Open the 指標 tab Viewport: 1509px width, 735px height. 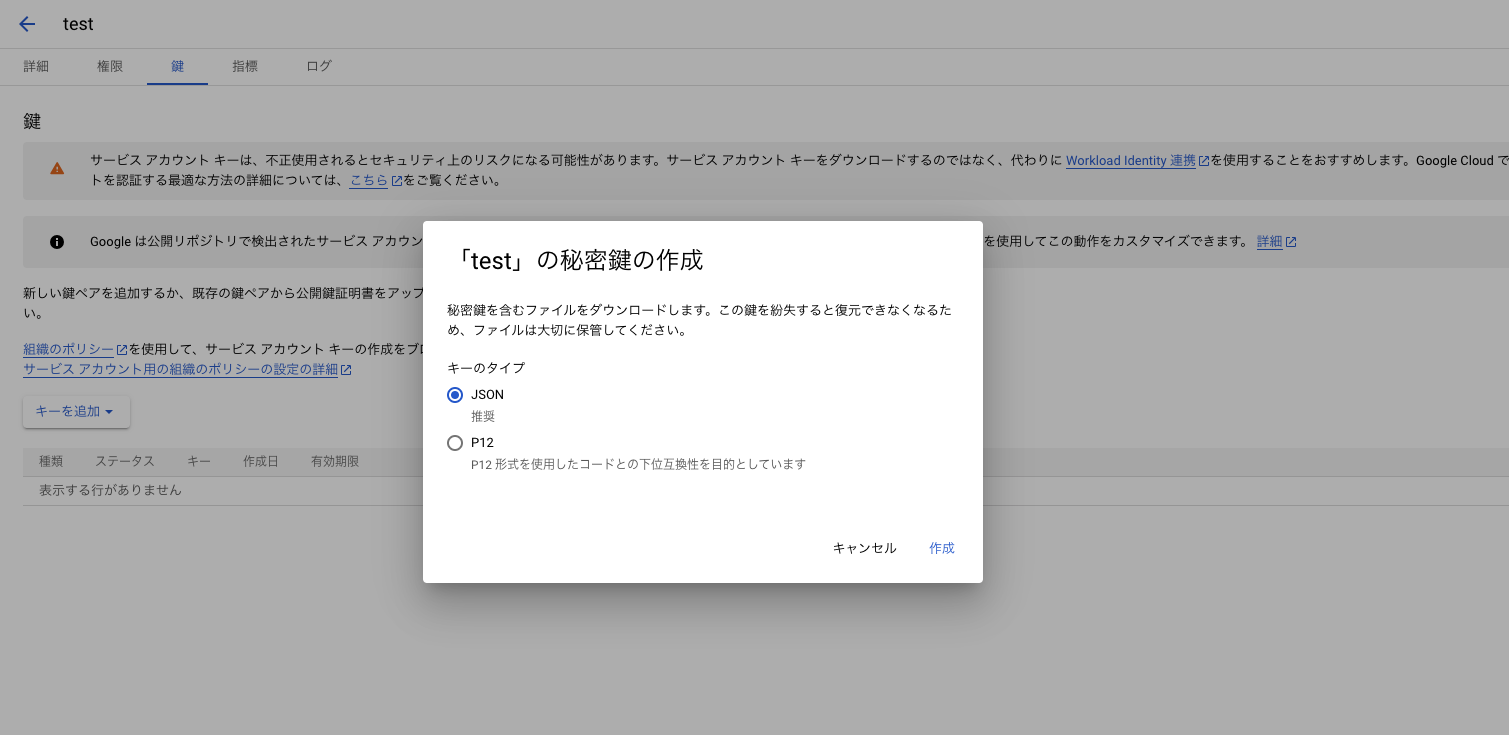(x=245, y=67)
